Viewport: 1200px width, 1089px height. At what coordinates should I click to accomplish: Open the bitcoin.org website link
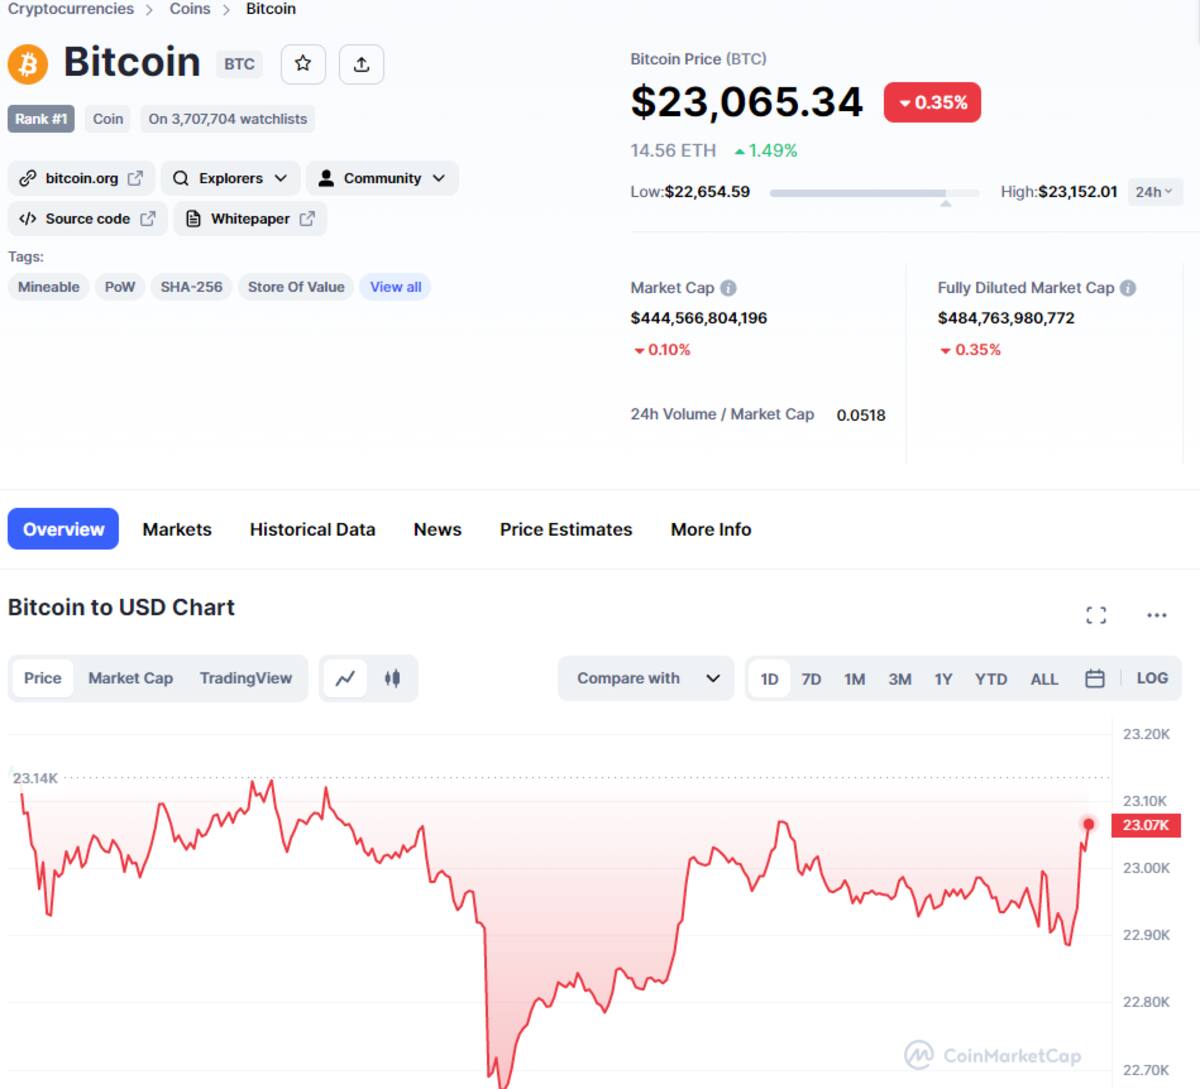point(82,178)
